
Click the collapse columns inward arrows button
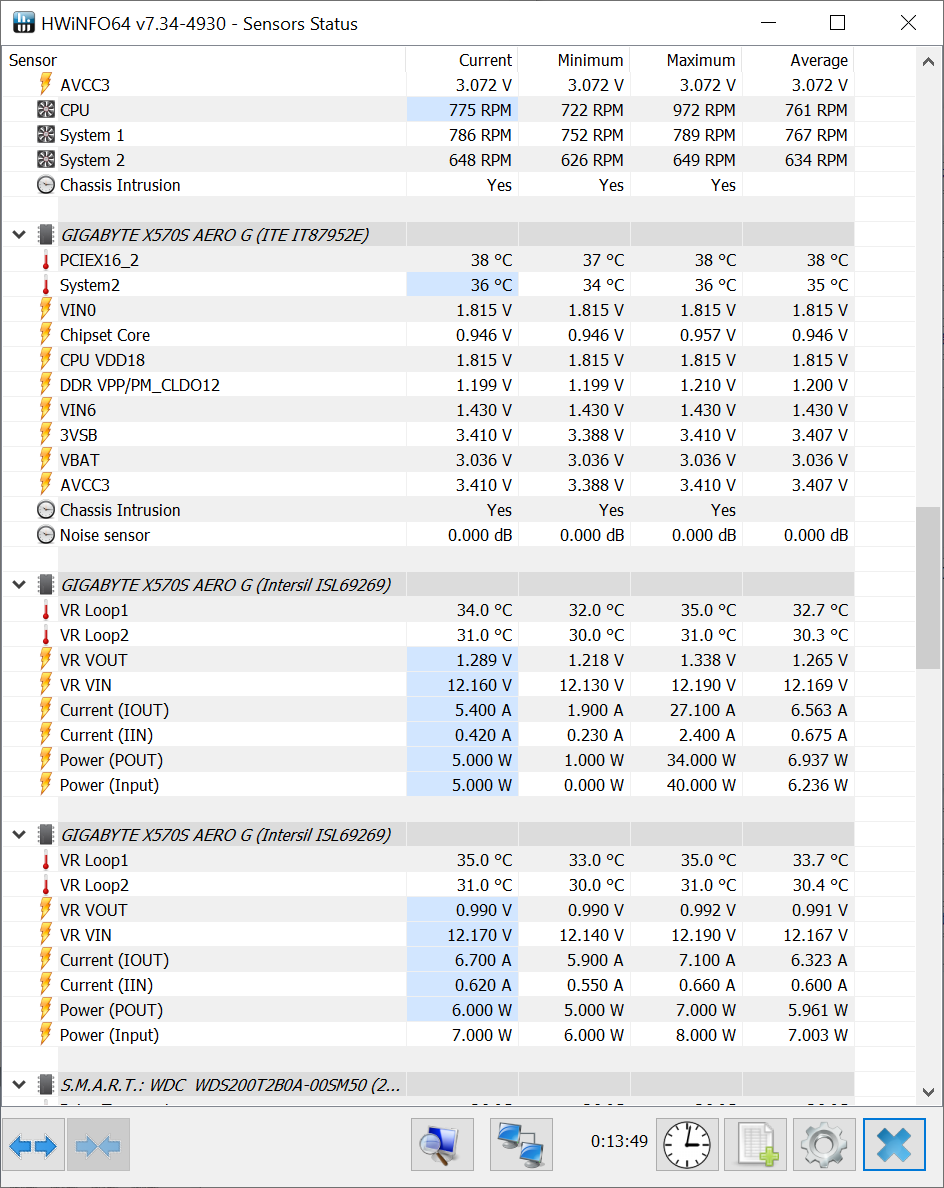pos(98,1145)
